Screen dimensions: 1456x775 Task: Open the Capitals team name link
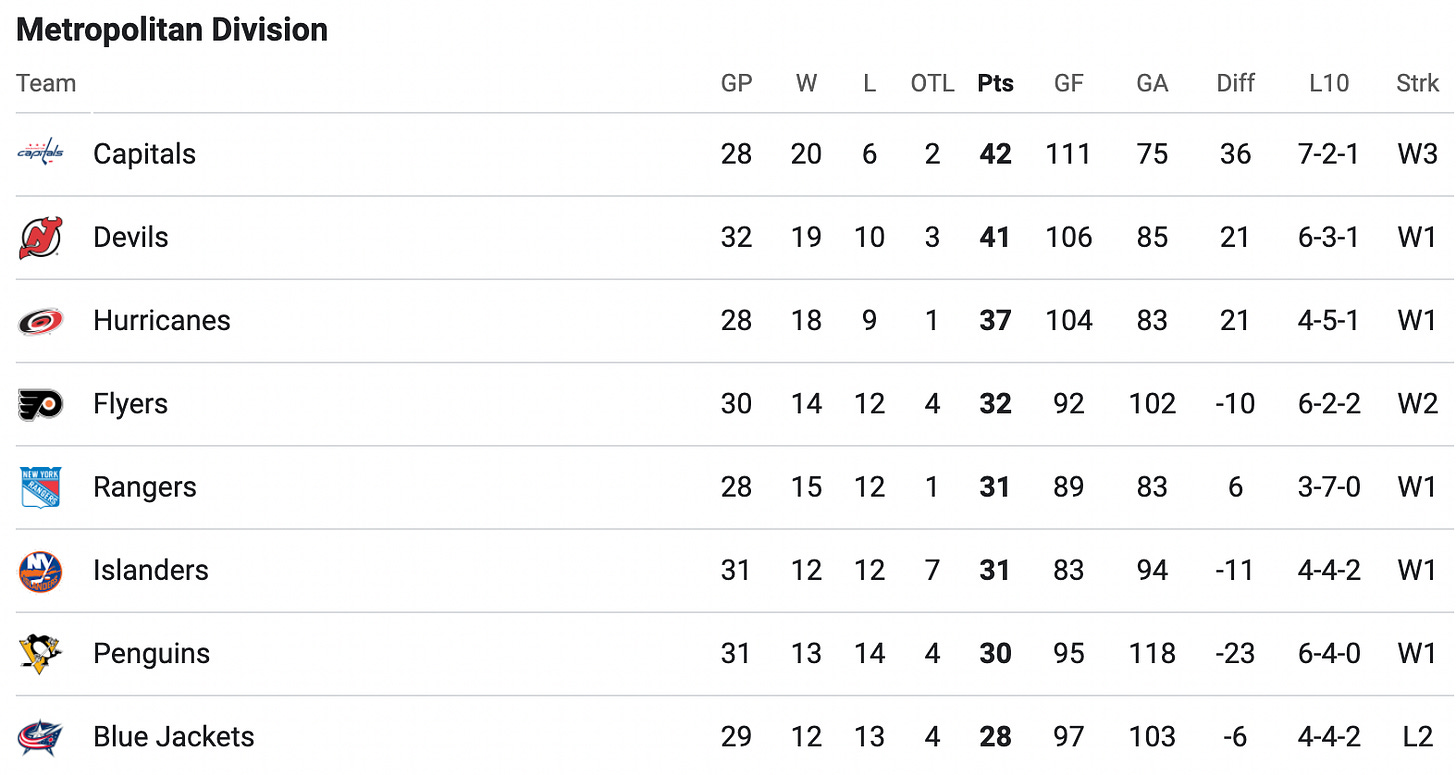(144, 154)
